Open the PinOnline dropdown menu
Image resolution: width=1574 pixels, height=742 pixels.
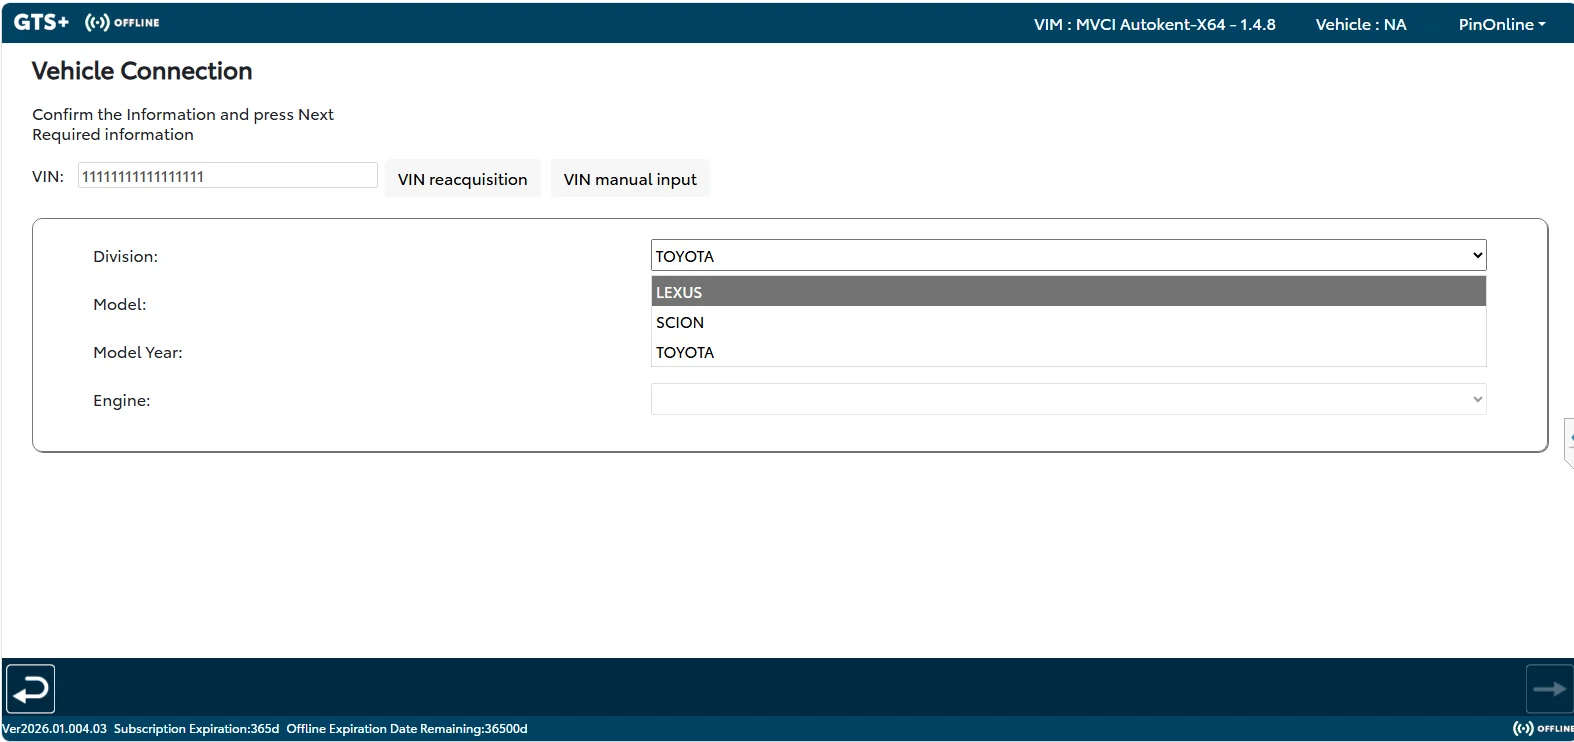tap(1502, 24)
